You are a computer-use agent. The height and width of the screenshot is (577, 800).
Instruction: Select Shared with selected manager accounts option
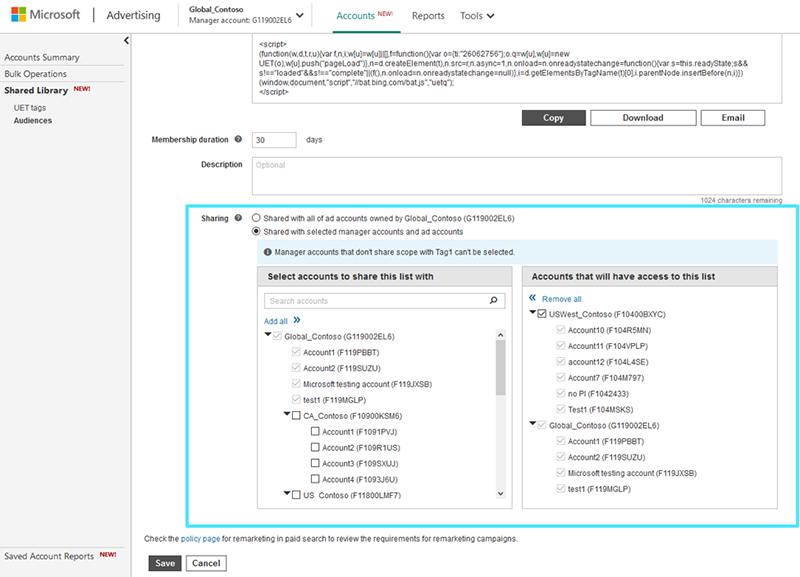pos(256,231)
